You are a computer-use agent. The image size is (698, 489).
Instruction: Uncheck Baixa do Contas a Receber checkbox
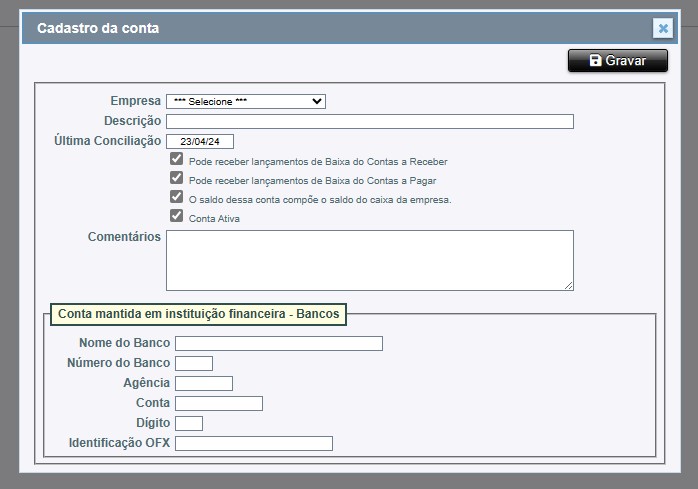pos(177,159)
